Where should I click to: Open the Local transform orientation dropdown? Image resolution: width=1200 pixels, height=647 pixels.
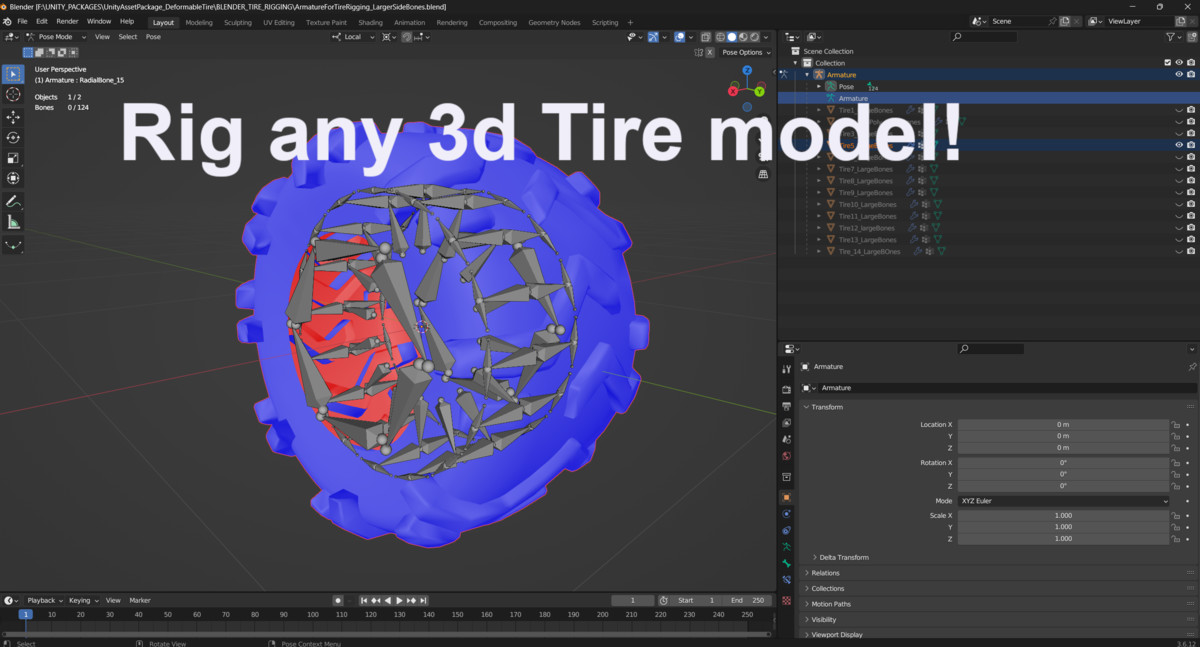tap(353, 37)
